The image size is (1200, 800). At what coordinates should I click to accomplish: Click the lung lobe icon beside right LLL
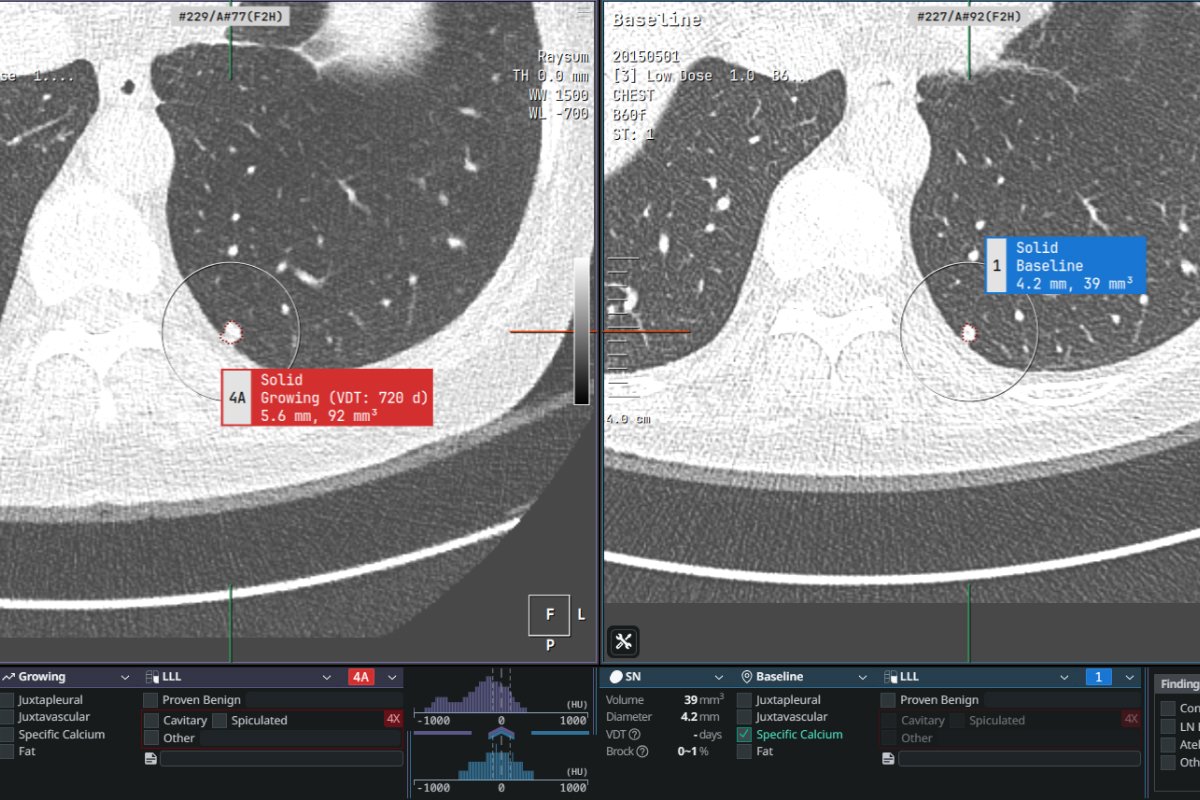(890, 677)
